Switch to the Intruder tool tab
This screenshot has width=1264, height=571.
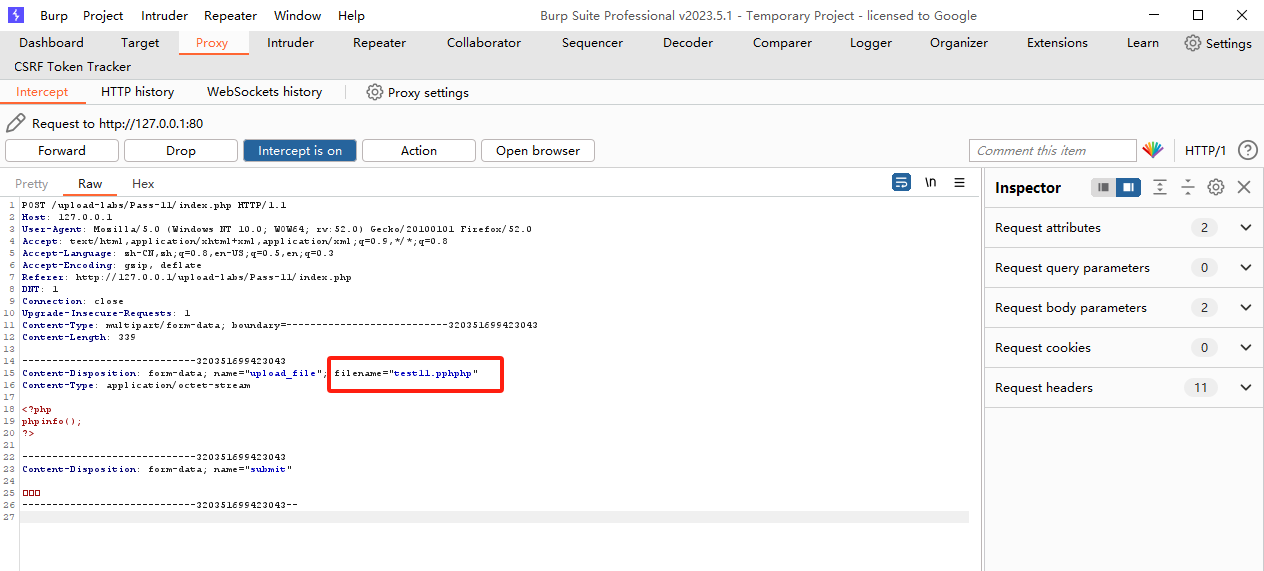tap(290, 43)
